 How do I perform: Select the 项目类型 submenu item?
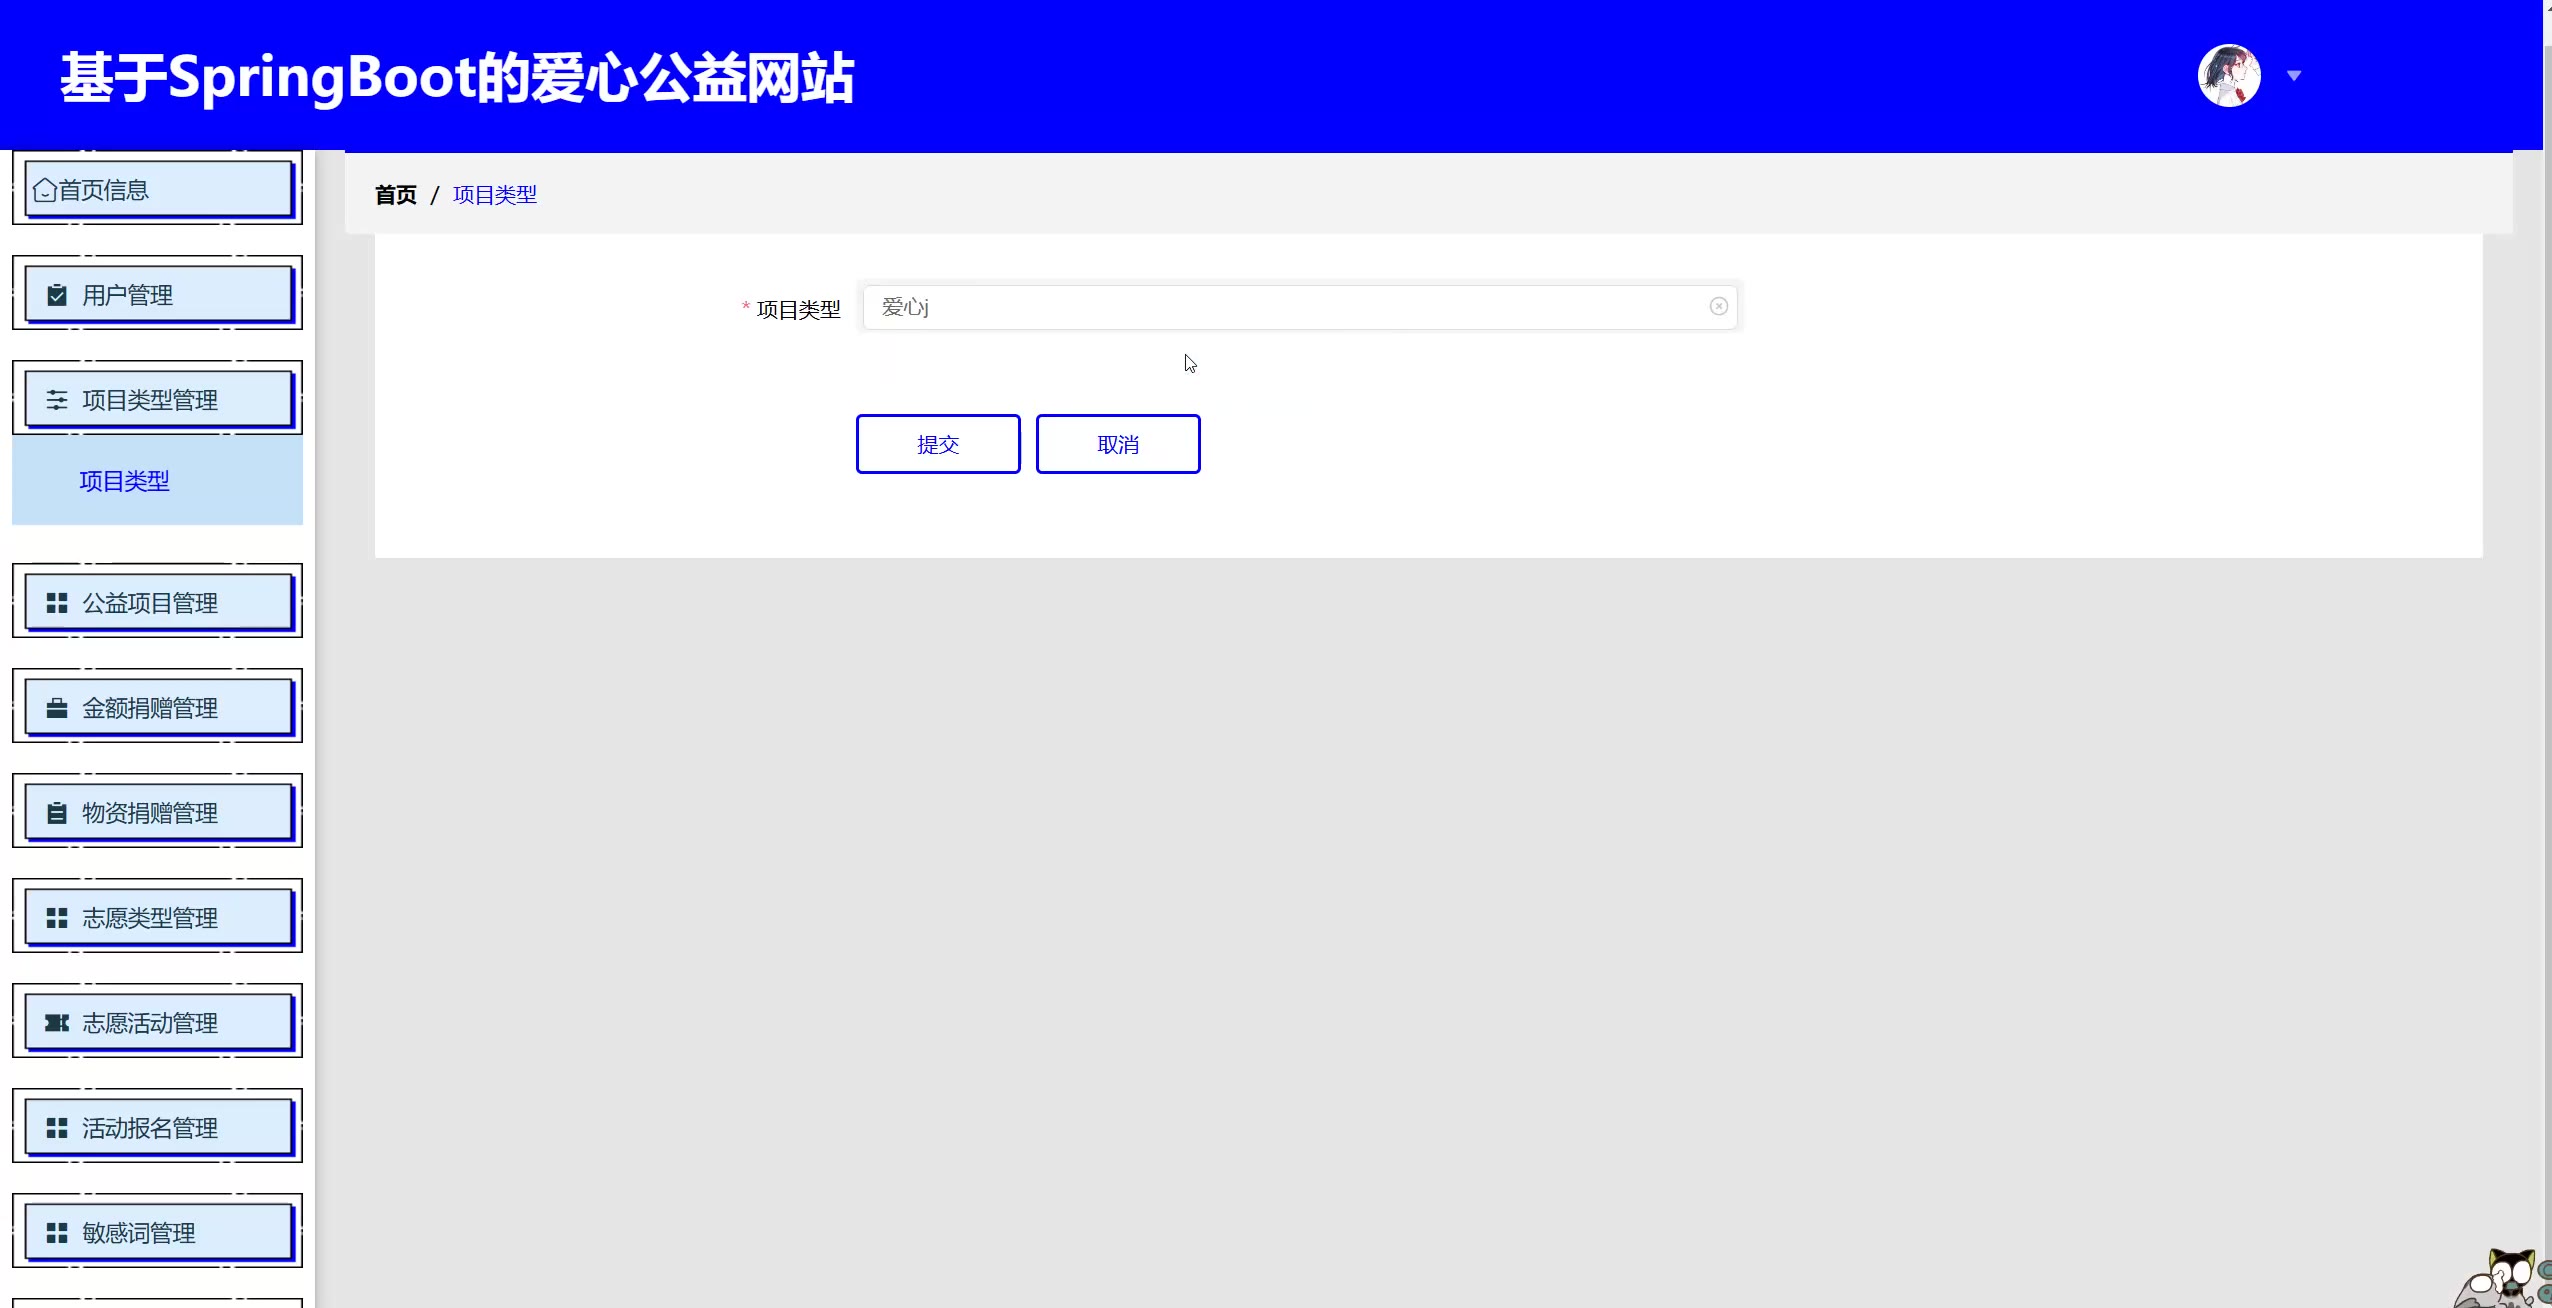pos(125,481)
